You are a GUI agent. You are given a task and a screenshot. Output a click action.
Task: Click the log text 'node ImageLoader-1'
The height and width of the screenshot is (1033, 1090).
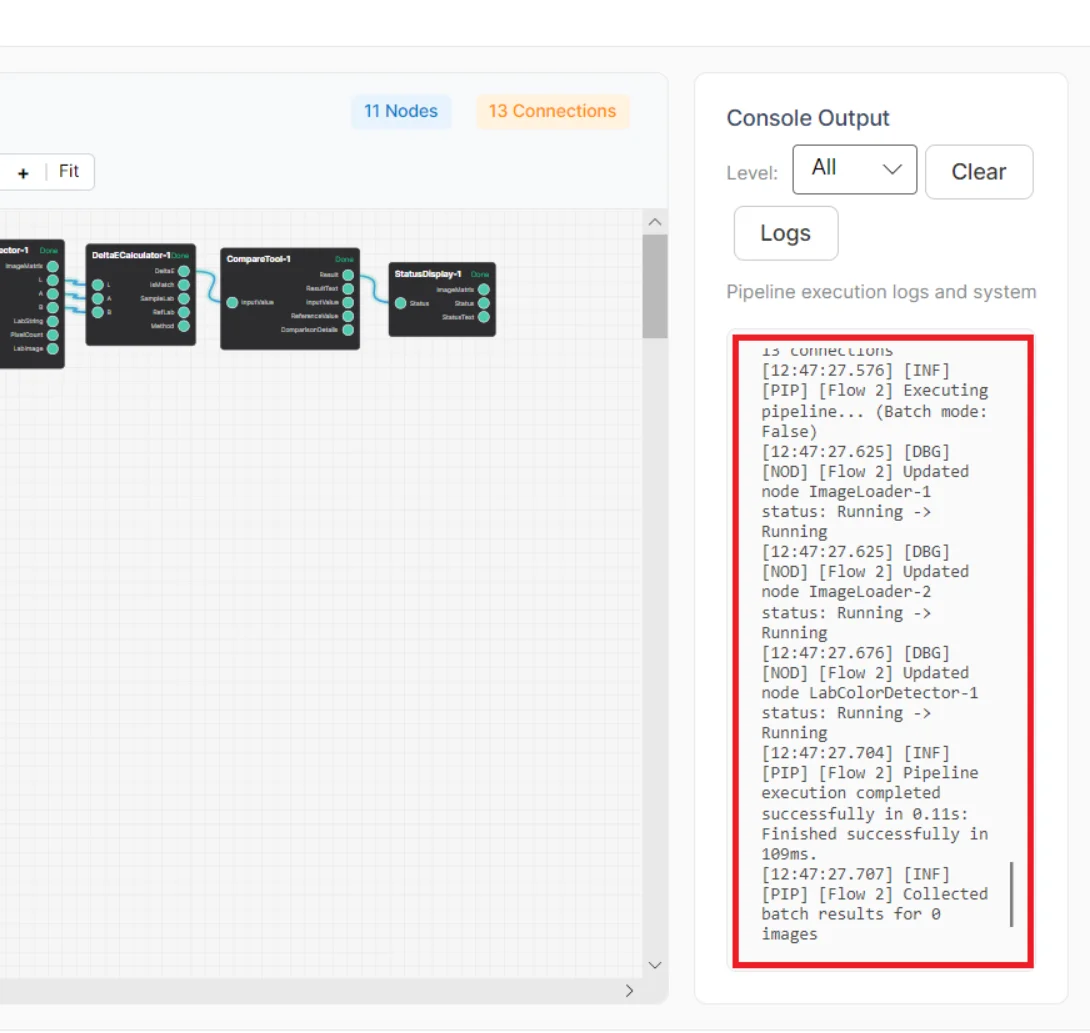click(846, 491)
